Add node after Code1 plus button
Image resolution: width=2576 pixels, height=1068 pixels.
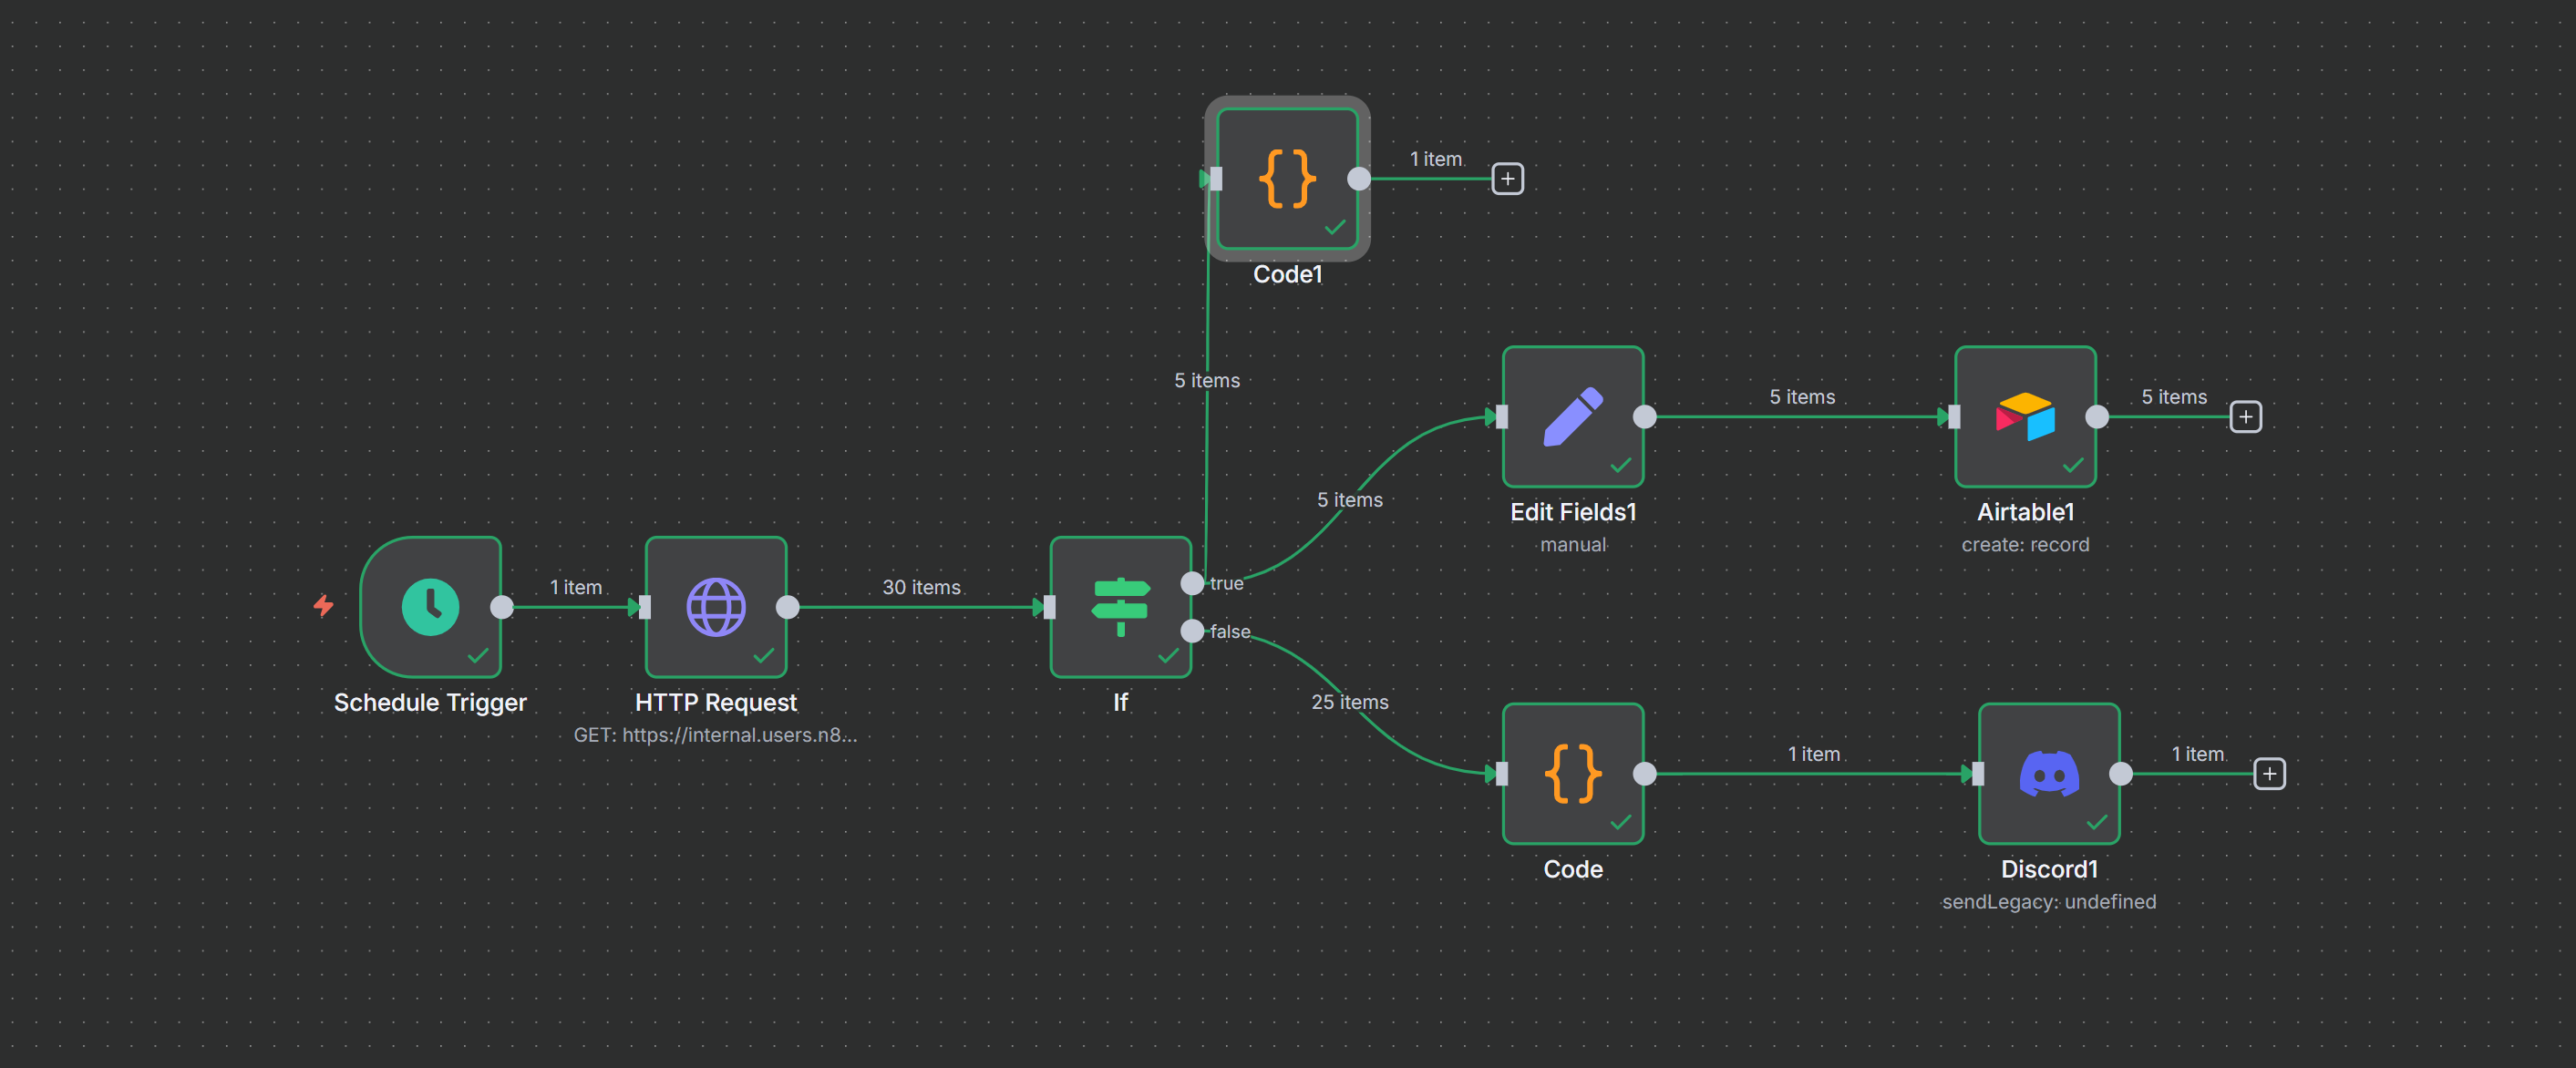click(x=1507, y=179)
